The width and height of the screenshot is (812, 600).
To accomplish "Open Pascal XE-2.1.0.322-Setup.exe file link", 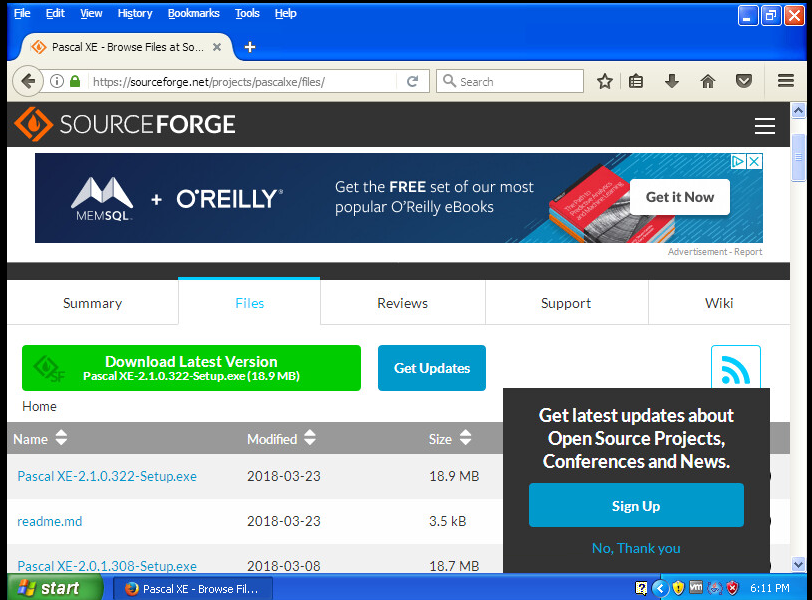I will pos(107,476).
